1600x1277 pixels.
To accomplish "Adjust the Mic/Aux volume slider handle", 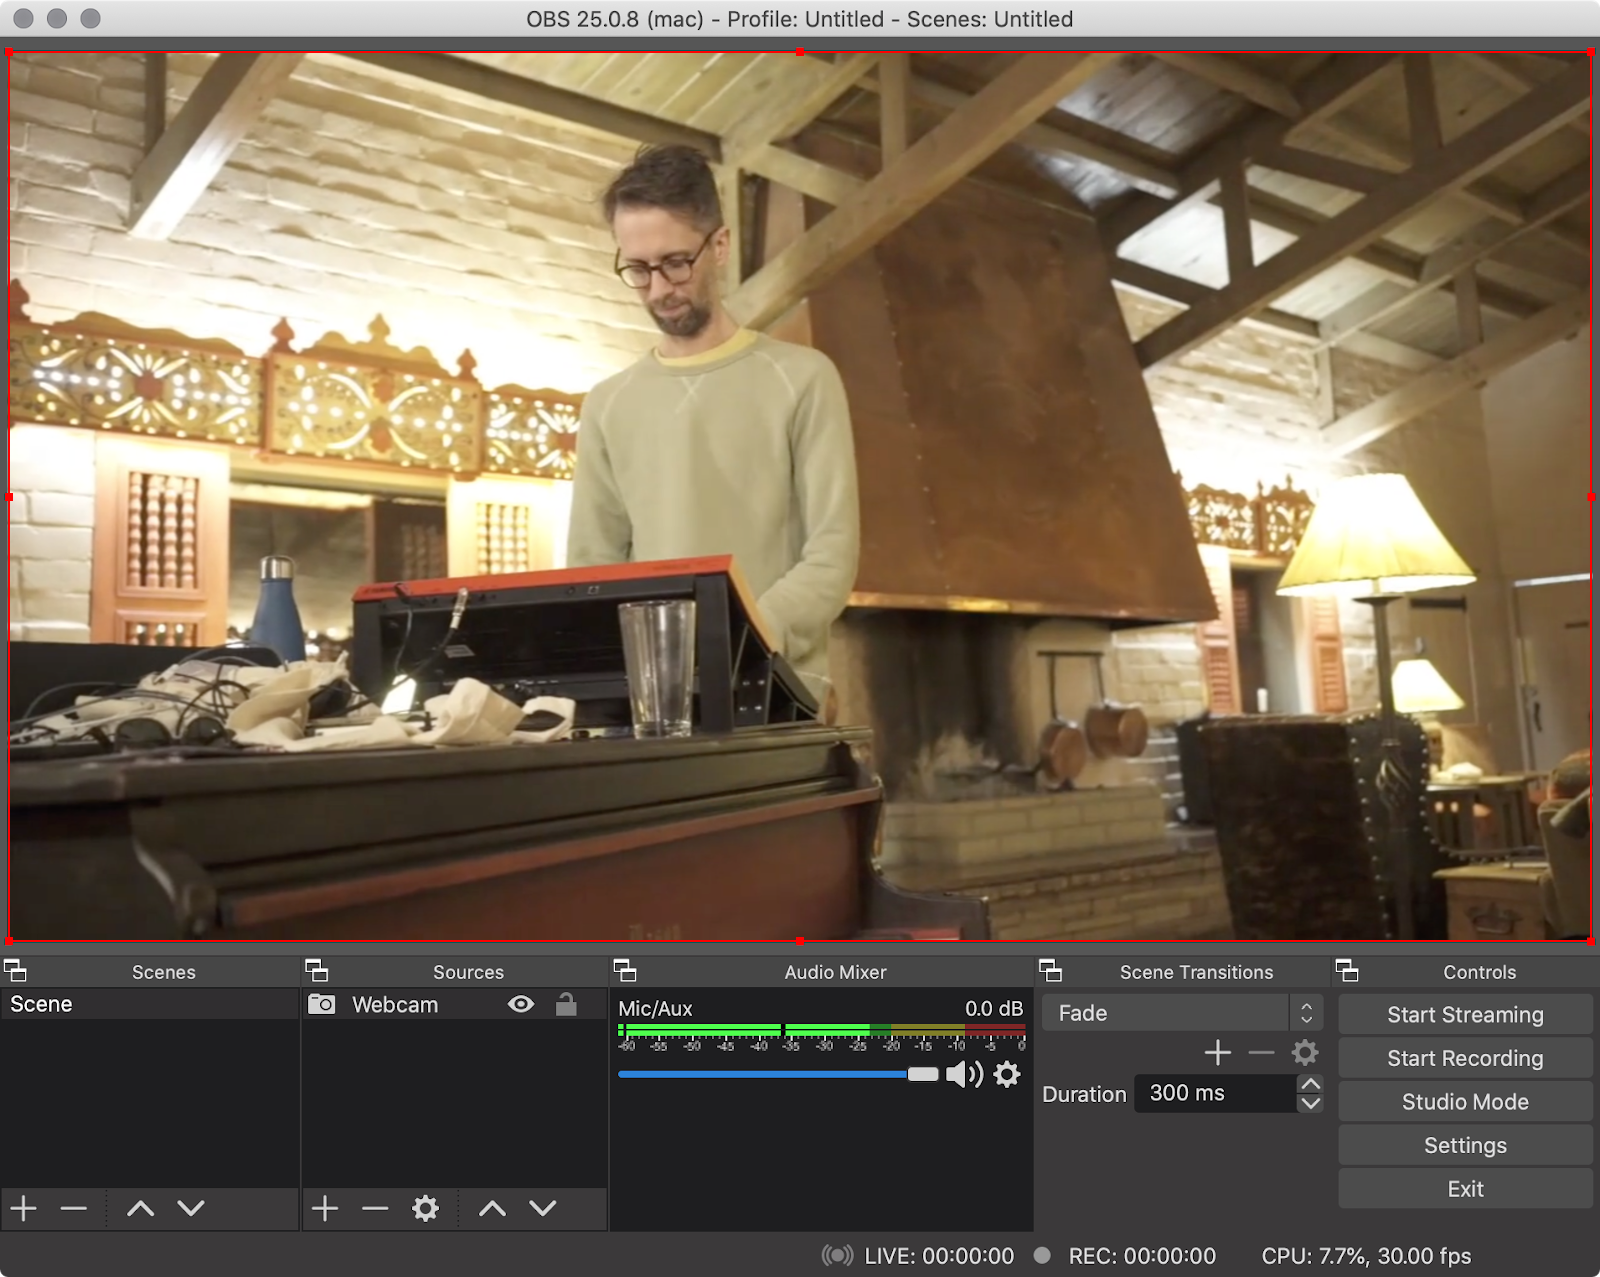I will click(x=923, y=1074).
